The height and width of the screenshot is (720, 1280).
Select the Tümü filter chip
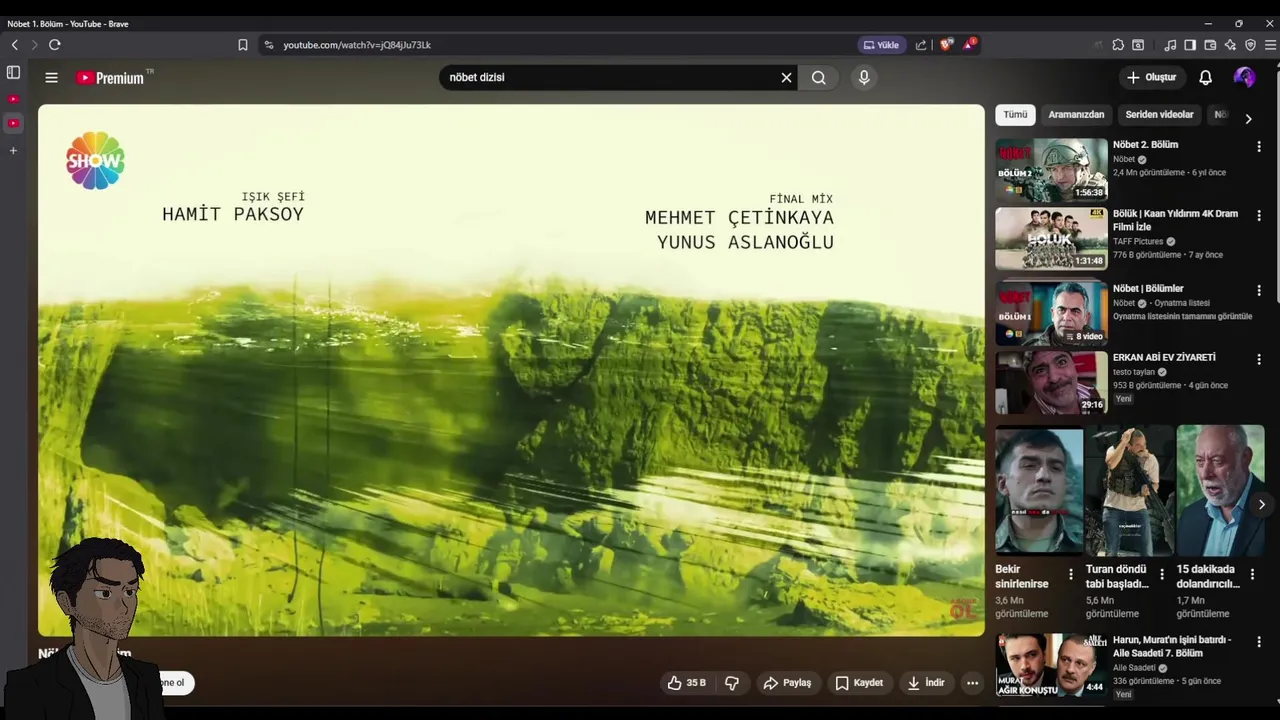click(x=1015, y=115)
